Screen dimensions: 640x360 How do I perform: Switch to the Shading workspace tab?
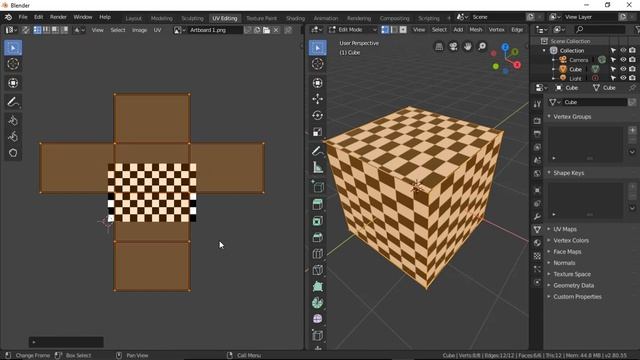click(x=295, y=18)
